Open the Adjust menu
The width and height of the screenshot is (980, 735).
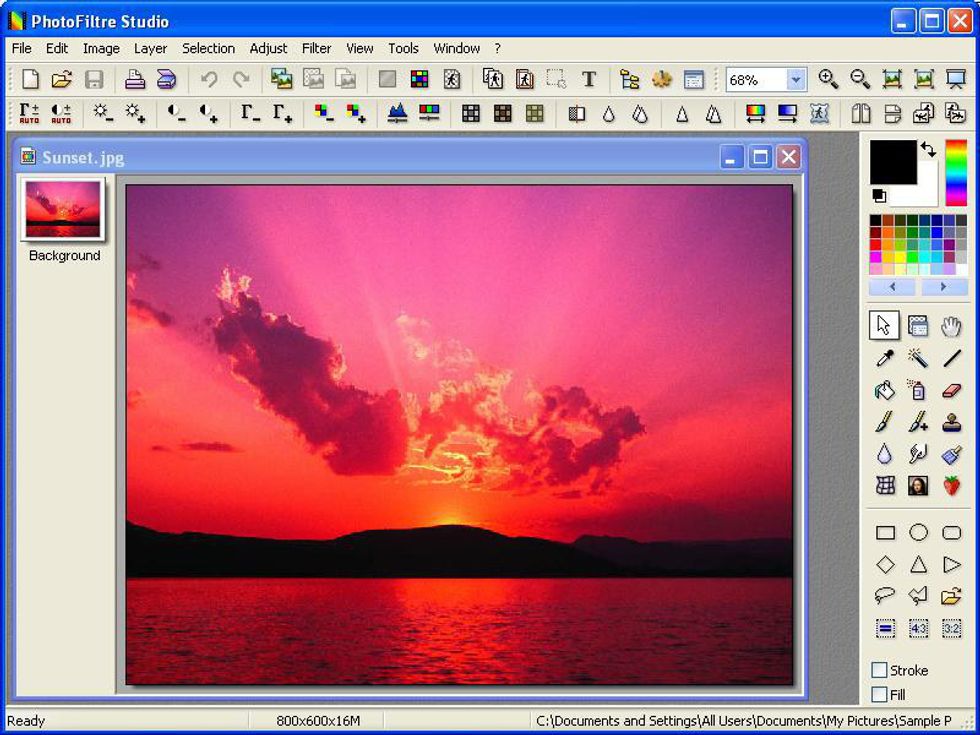click(268, 48)
